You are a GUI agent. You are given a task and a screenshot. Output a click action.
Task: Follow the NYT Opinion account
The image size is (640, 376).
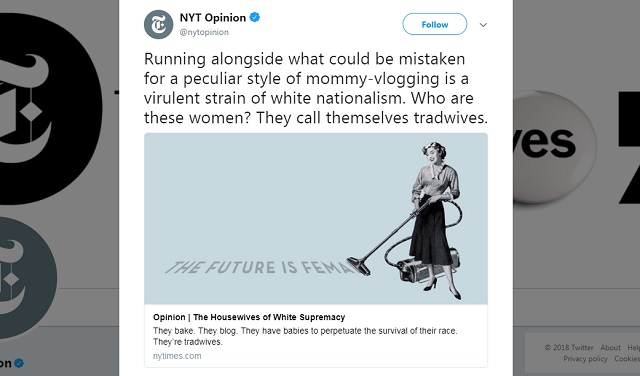[x=435, y=24]
